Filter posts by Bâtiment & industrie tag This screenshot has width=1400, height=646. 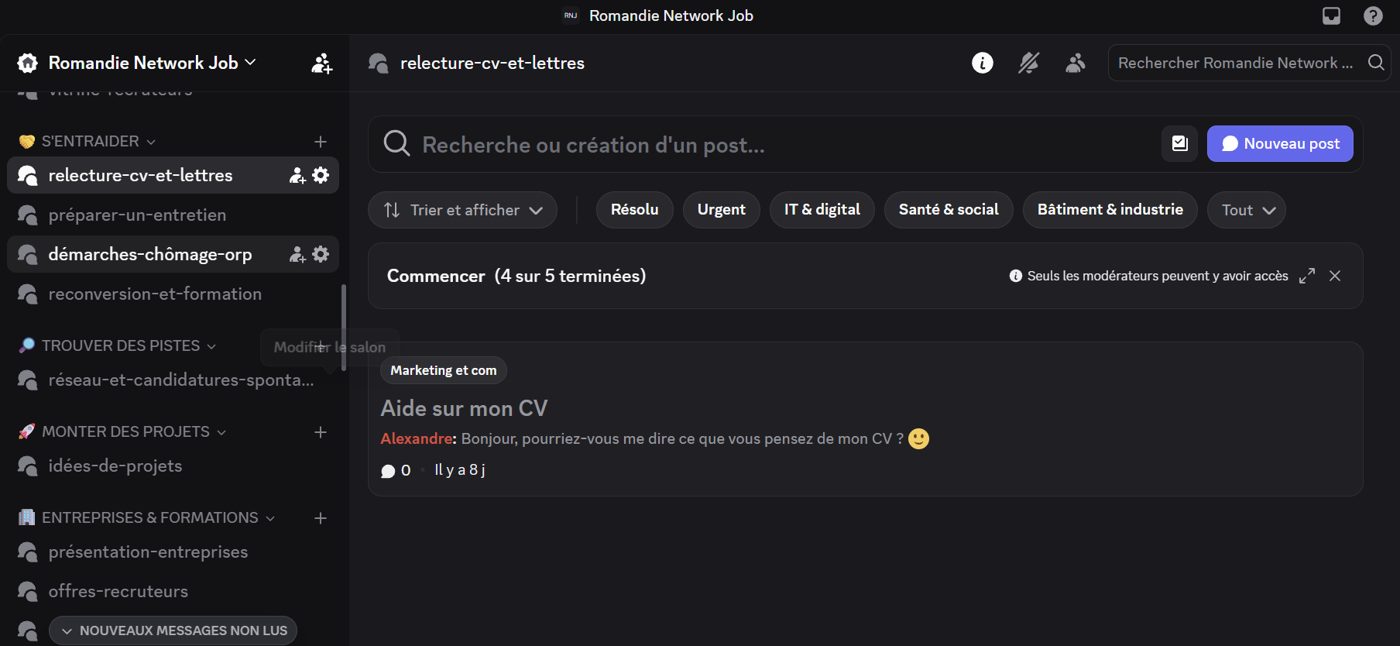click(x=1110, y=210)
